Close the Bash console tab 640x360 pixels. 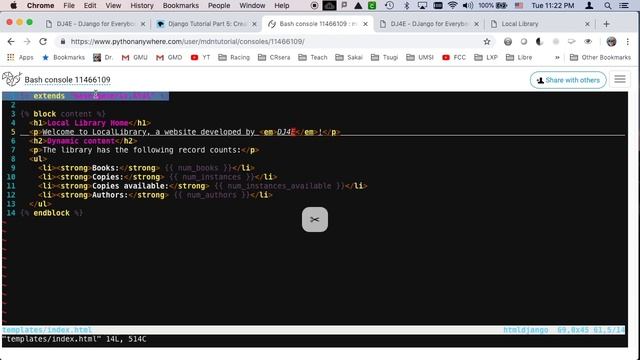tap(365, 24)
